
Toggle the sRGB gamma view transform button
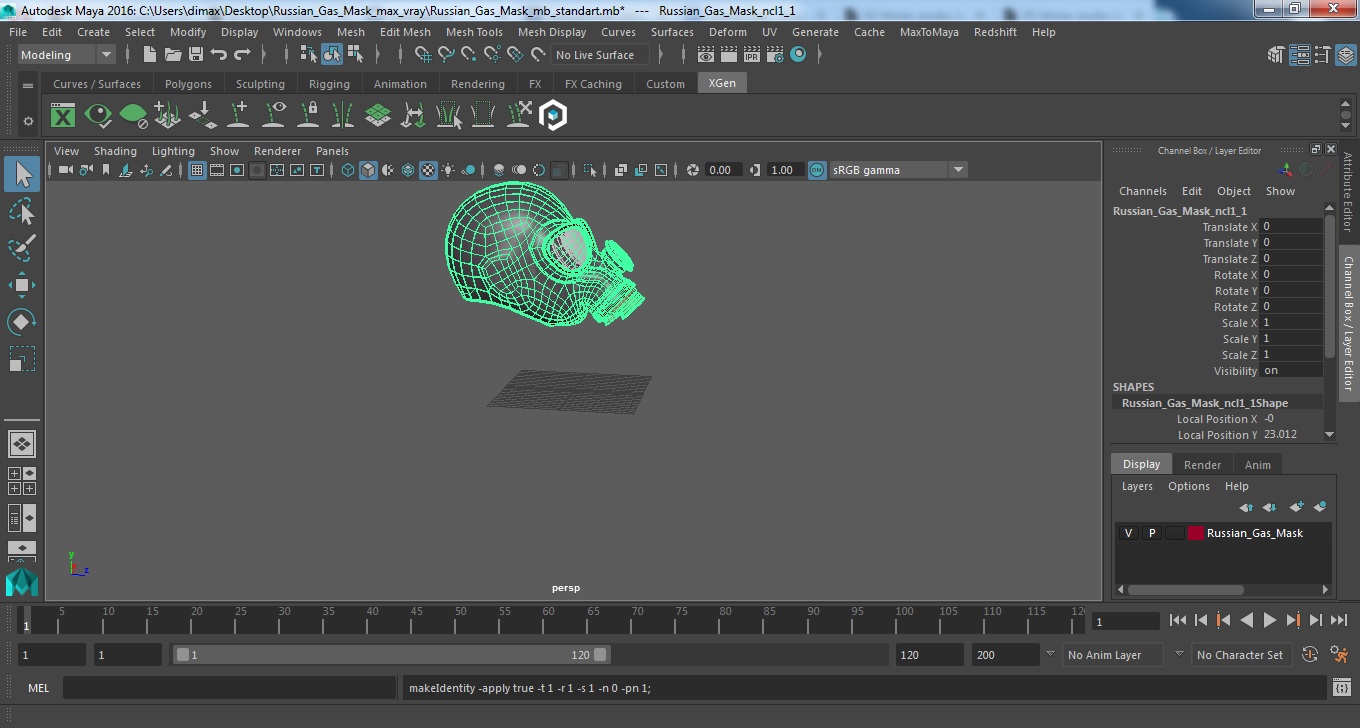(817, 170)
